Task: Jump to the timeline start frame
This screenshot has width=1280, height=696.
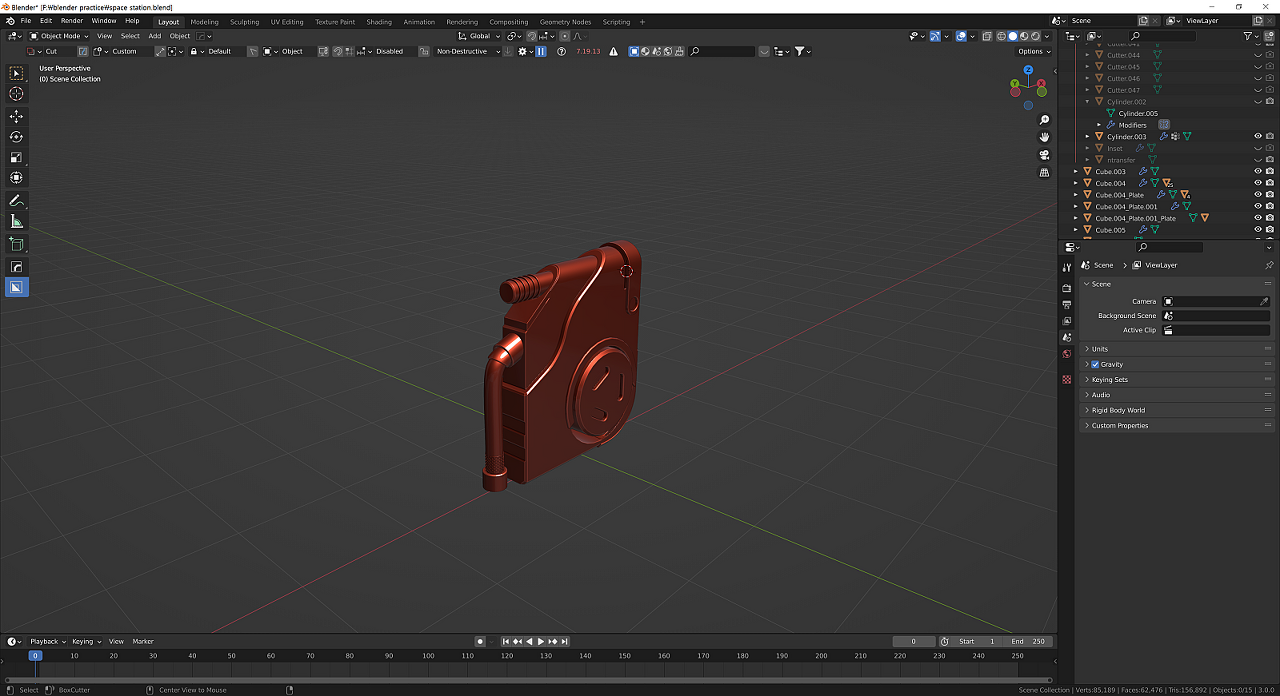Action: [x=506, y=641]
